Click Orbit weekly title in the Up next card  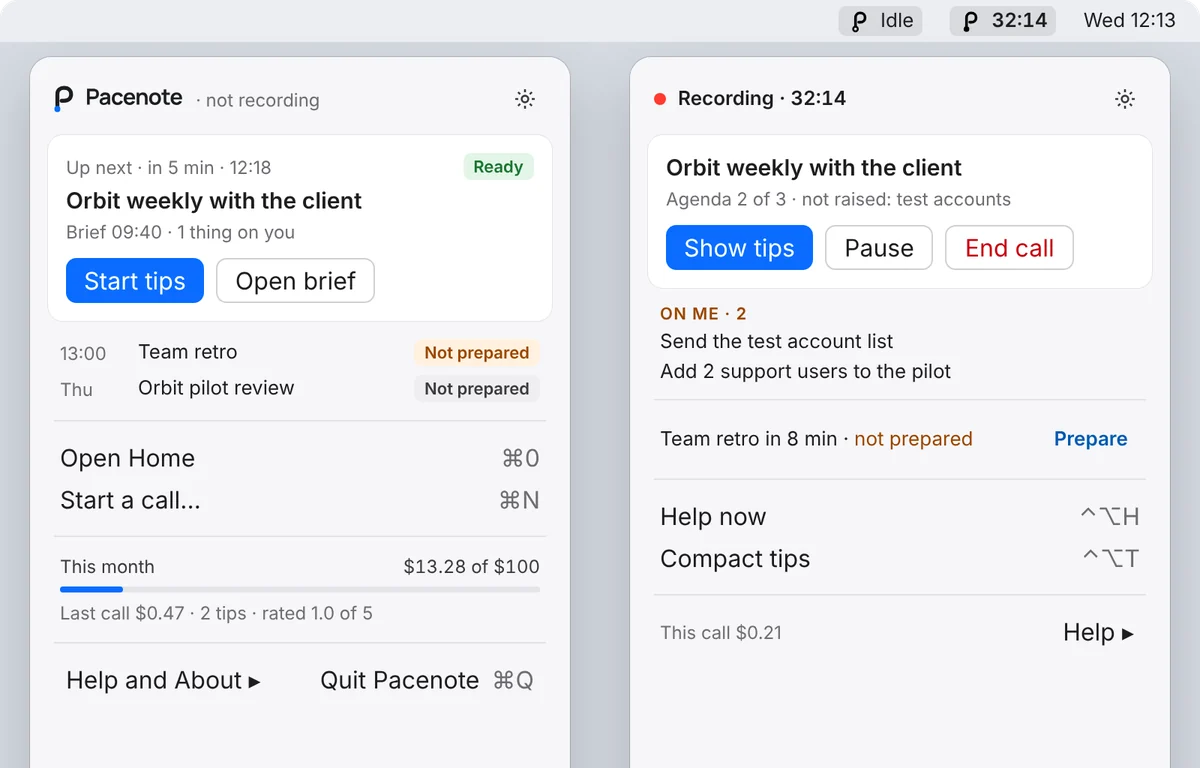(x=214, y=201)
